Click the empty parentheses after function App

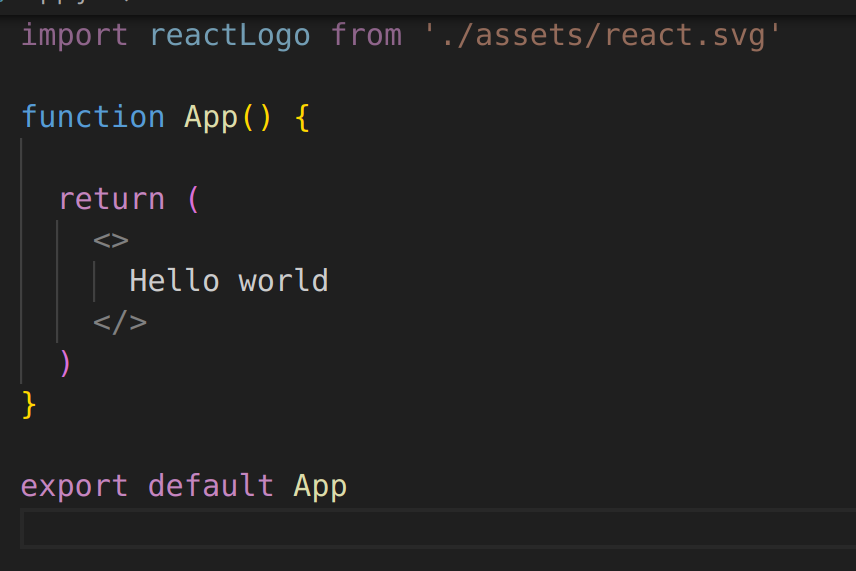pos(256,117)
